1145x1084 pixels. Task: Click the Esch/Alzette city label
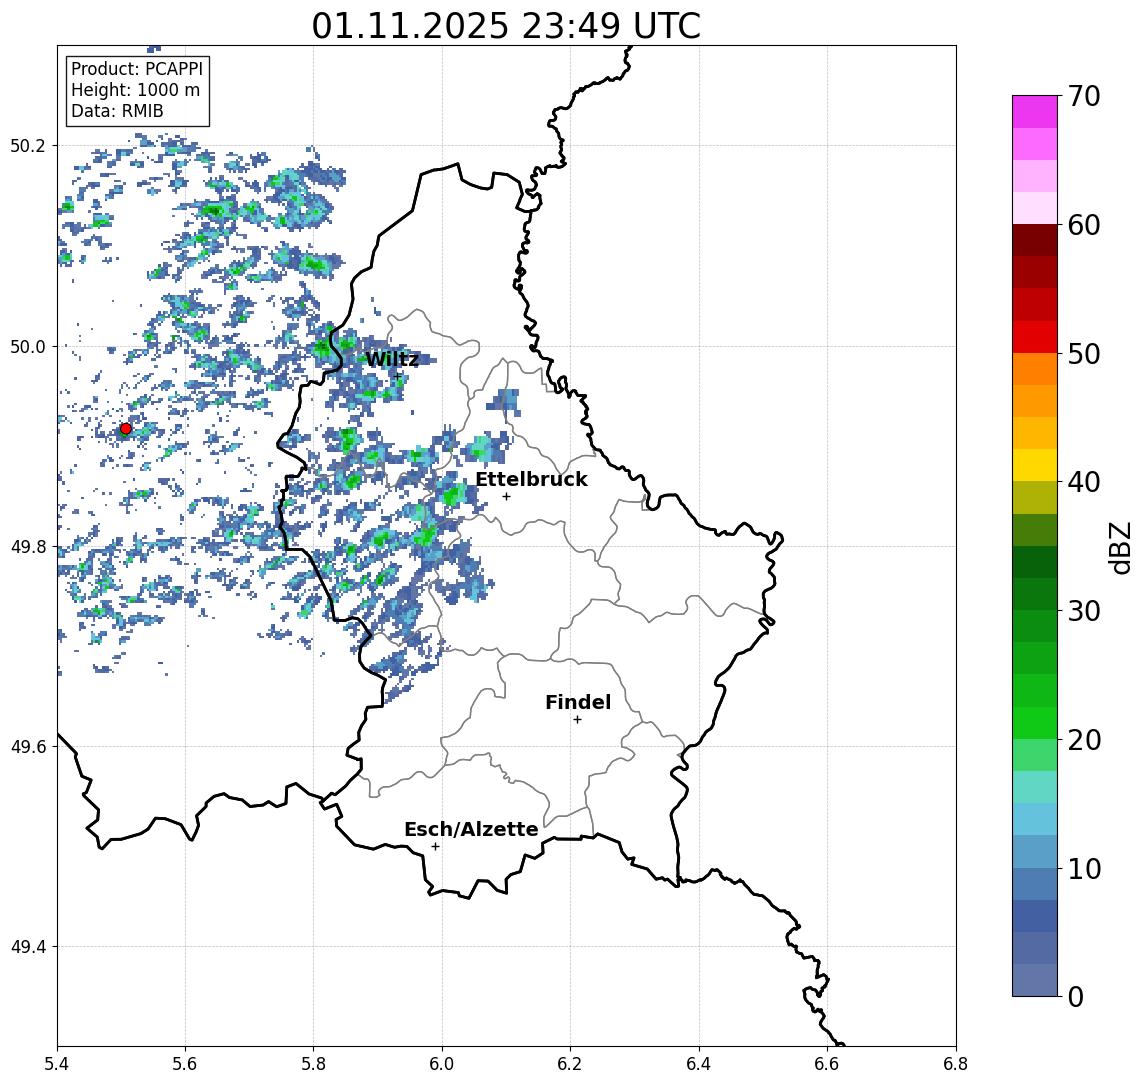click(x=471, y=829)
